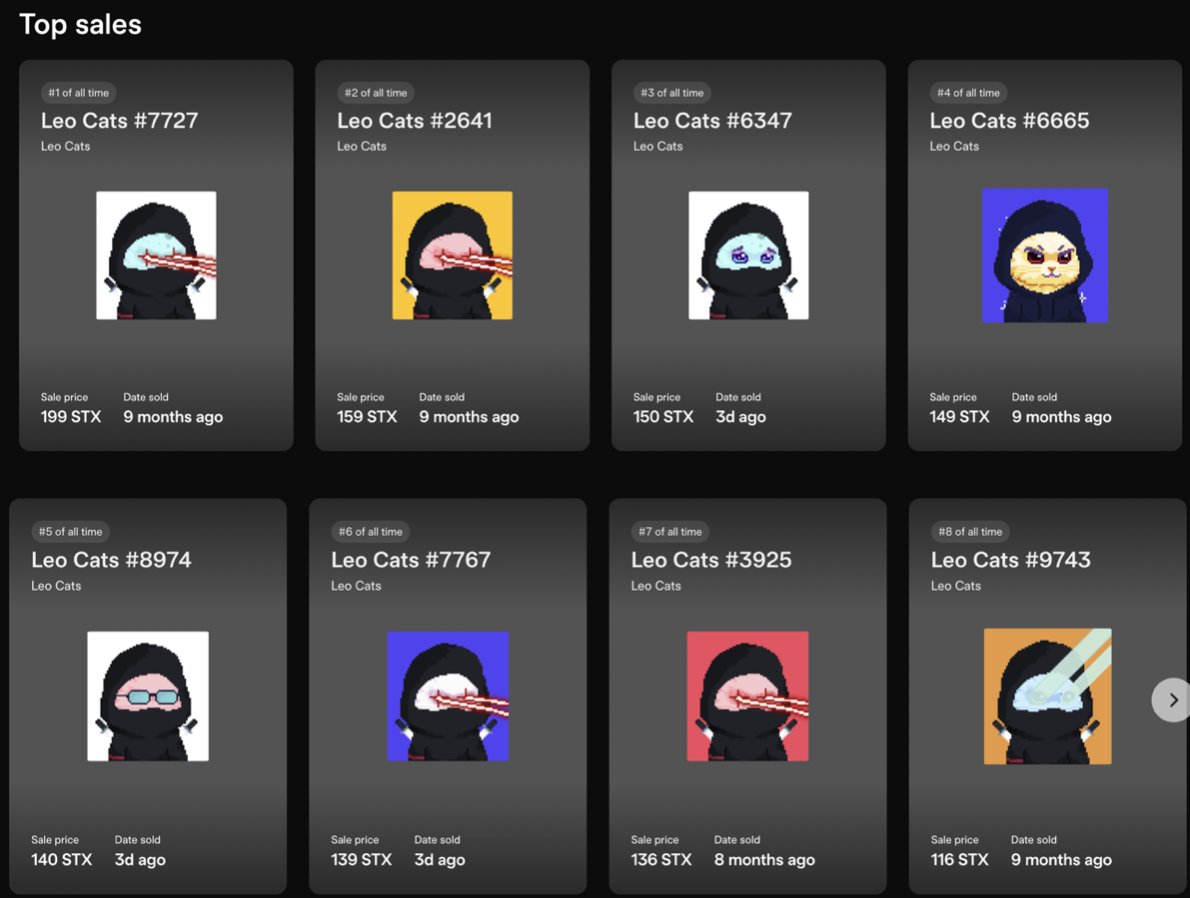The width and height of the screenshot is (1190, 898).
Task: Click the '#3 of all time' badge
Action: click(672, 93)
